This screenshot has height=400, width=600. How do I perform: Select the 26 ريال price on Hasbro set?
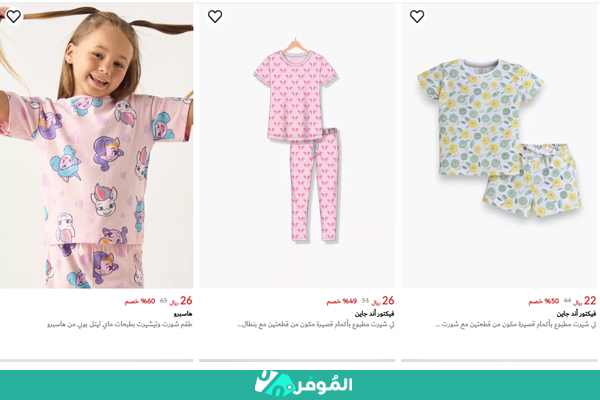(181, 301)
